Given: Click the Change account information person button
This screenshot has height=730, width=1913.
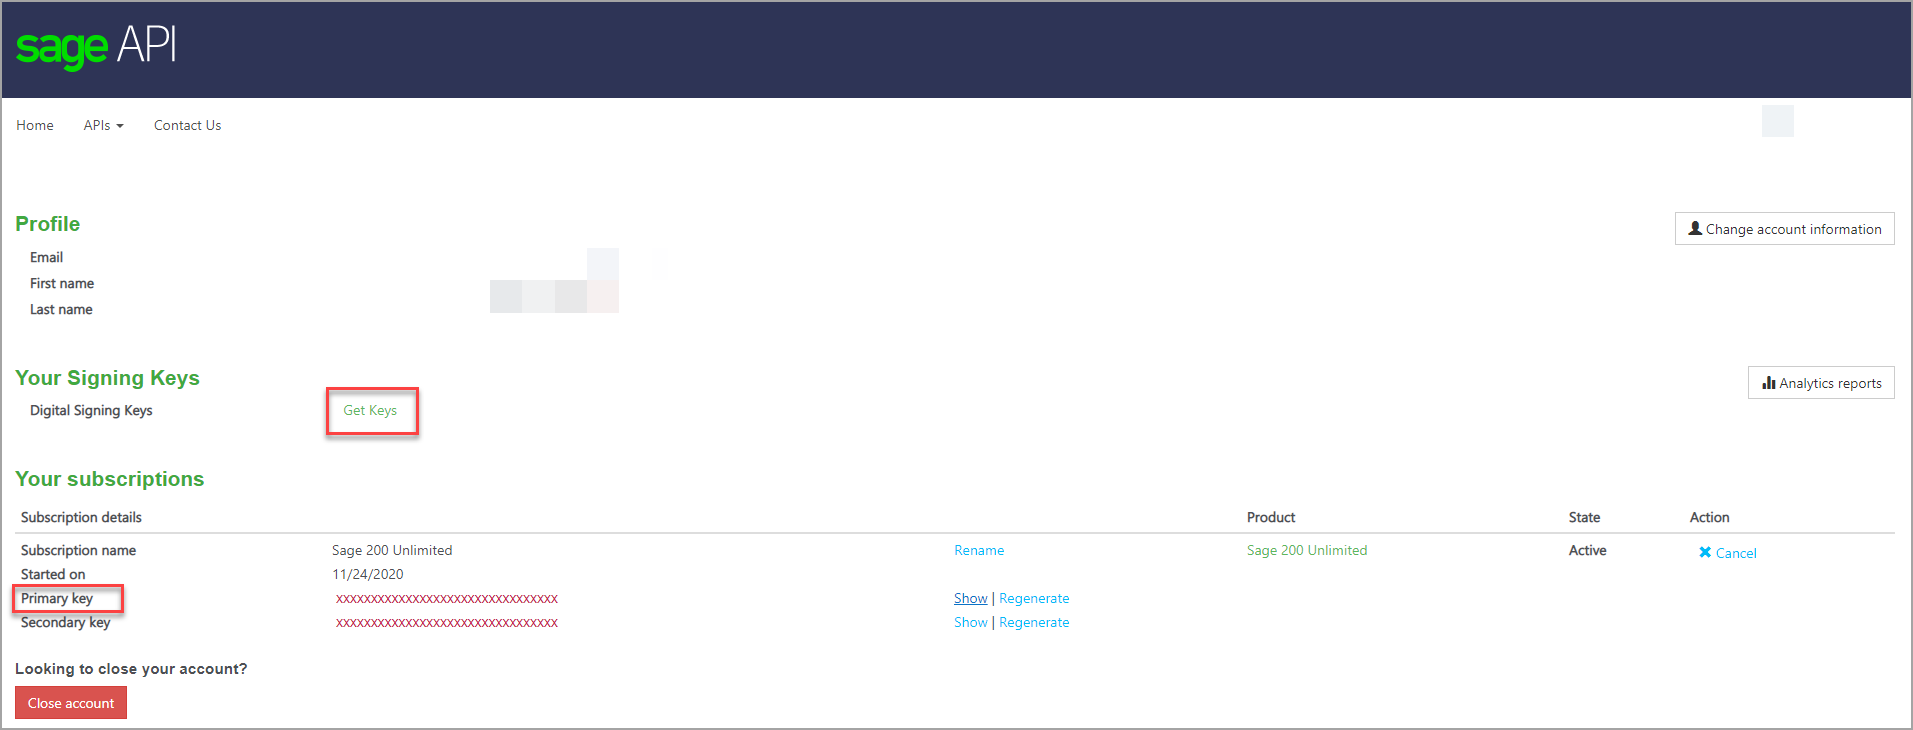Looking at the screenshot, I should coord(1784,229).
